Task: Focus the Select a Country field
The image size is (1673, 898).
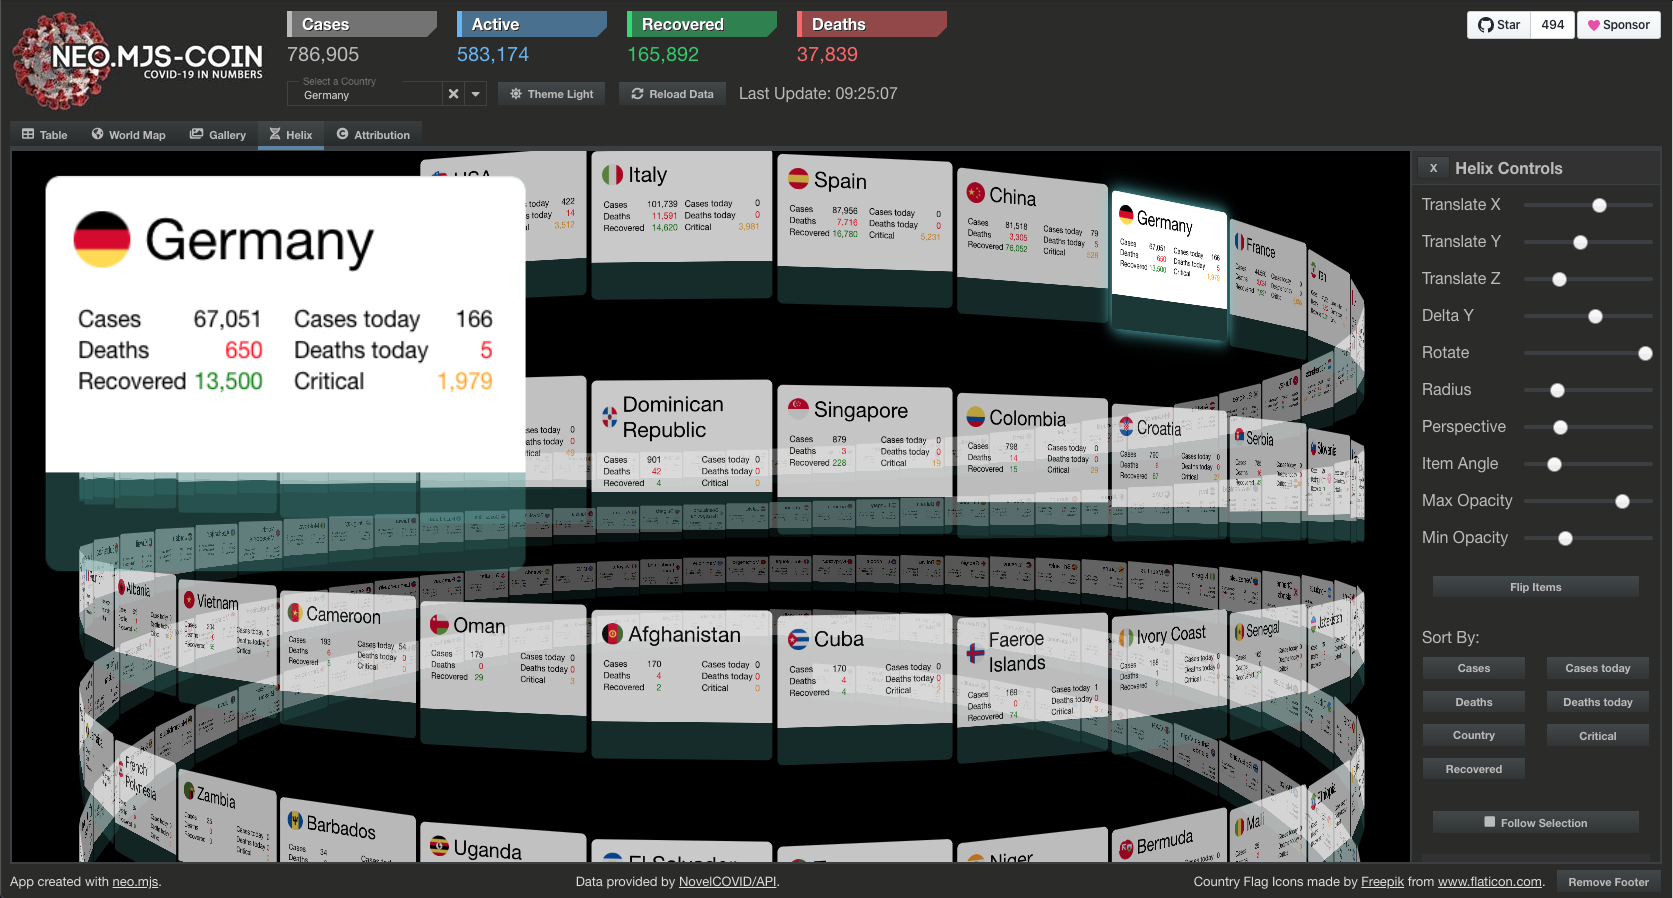Action: tap(365, 94)
